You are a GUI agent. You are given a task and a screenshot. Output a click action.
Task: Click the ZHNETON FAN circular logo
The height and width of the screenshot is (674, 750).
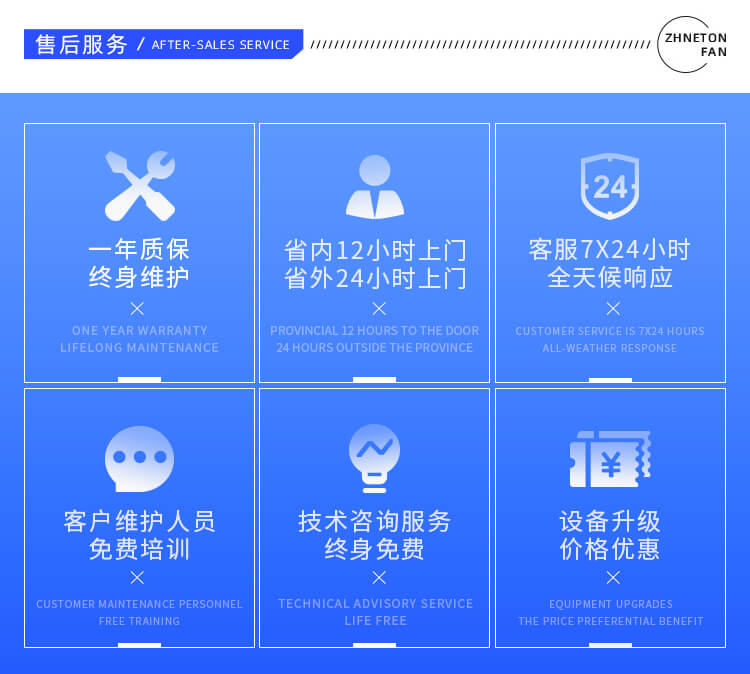[x=693, y=44]
